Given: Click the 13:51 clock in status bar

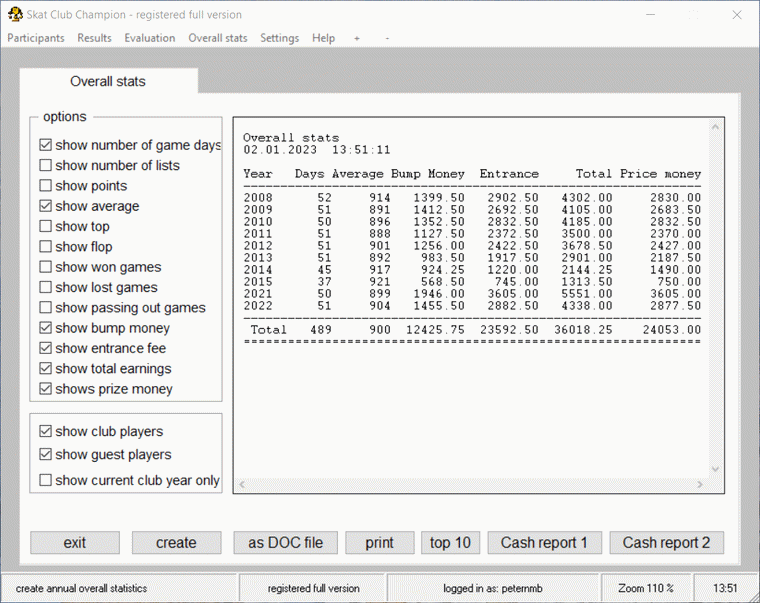Looking at the screenshot, I should (725, 588).
